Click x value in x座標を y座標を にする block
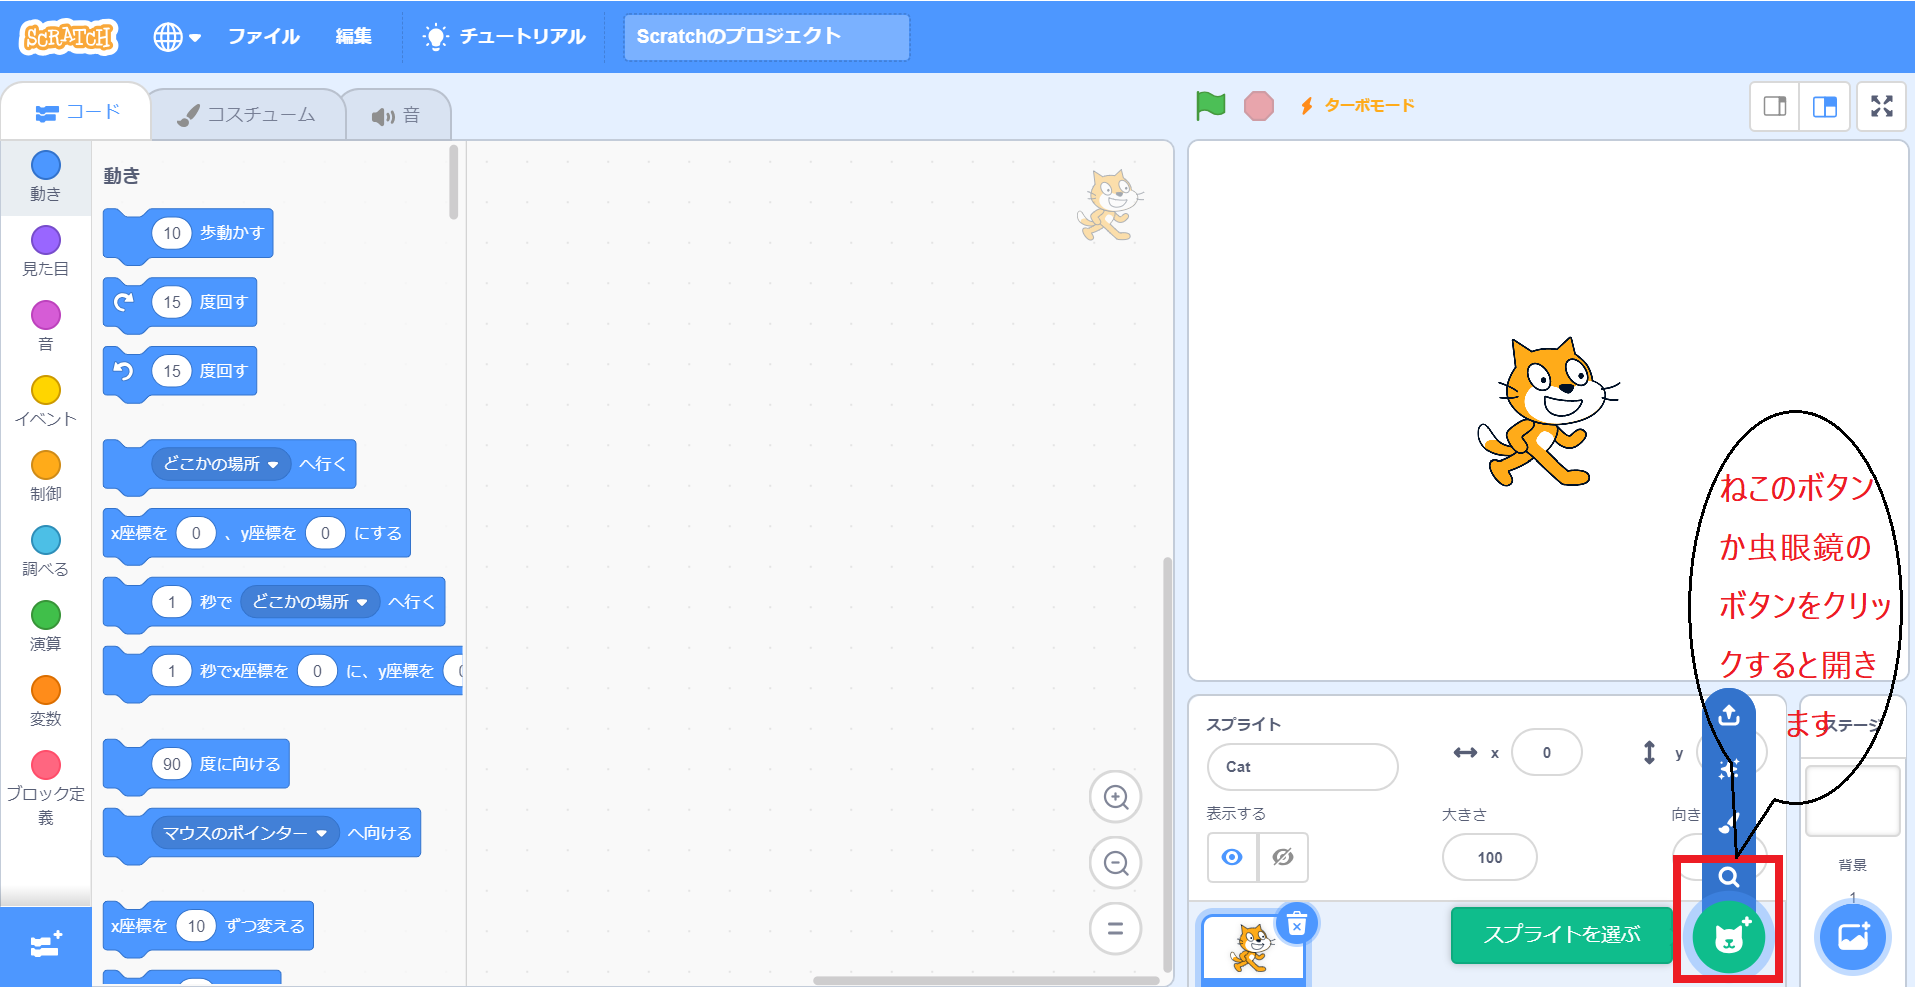The image size is (1915, 987). [x=196, y=533]
